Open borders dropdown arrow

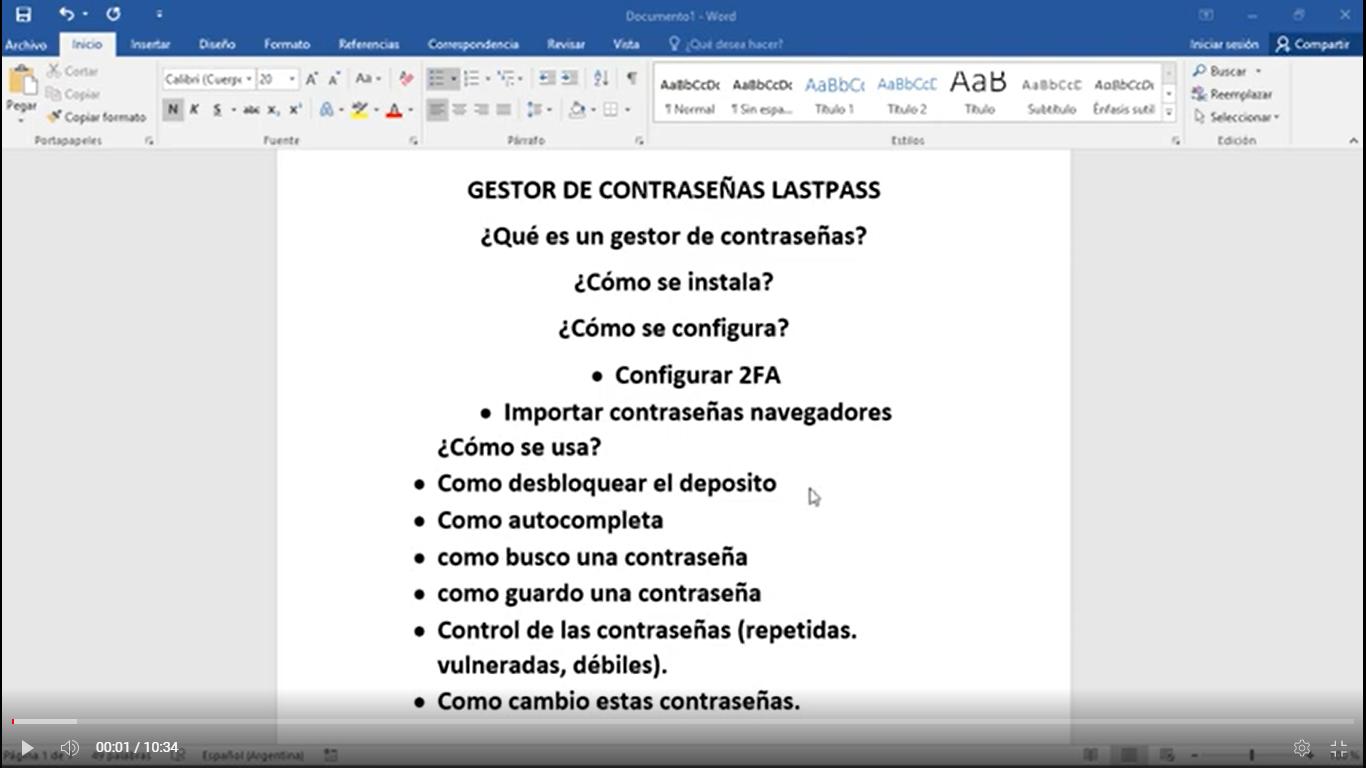pos(627,110)
